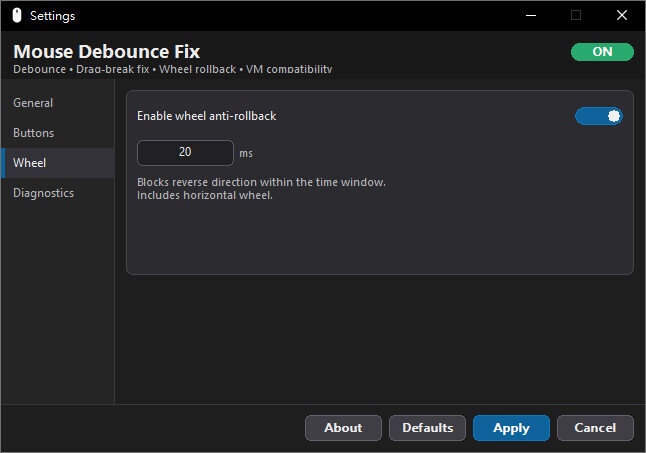Go to the Diagnostics tab

[x=58, y=193]
